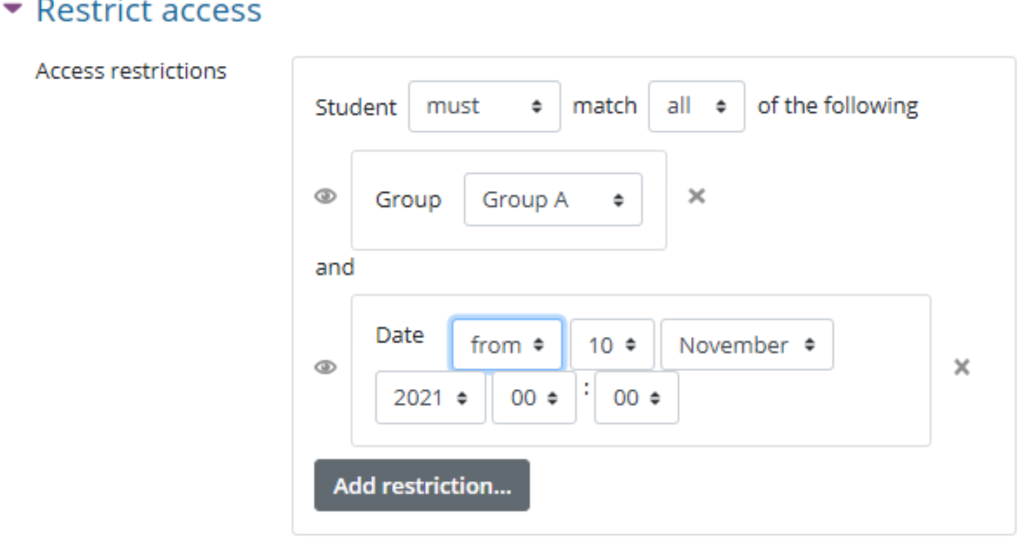Image resolution: width=1024 pixels, height=542 pixels.
Task: Click the Access restrictions label
Action: click(131, 71)
